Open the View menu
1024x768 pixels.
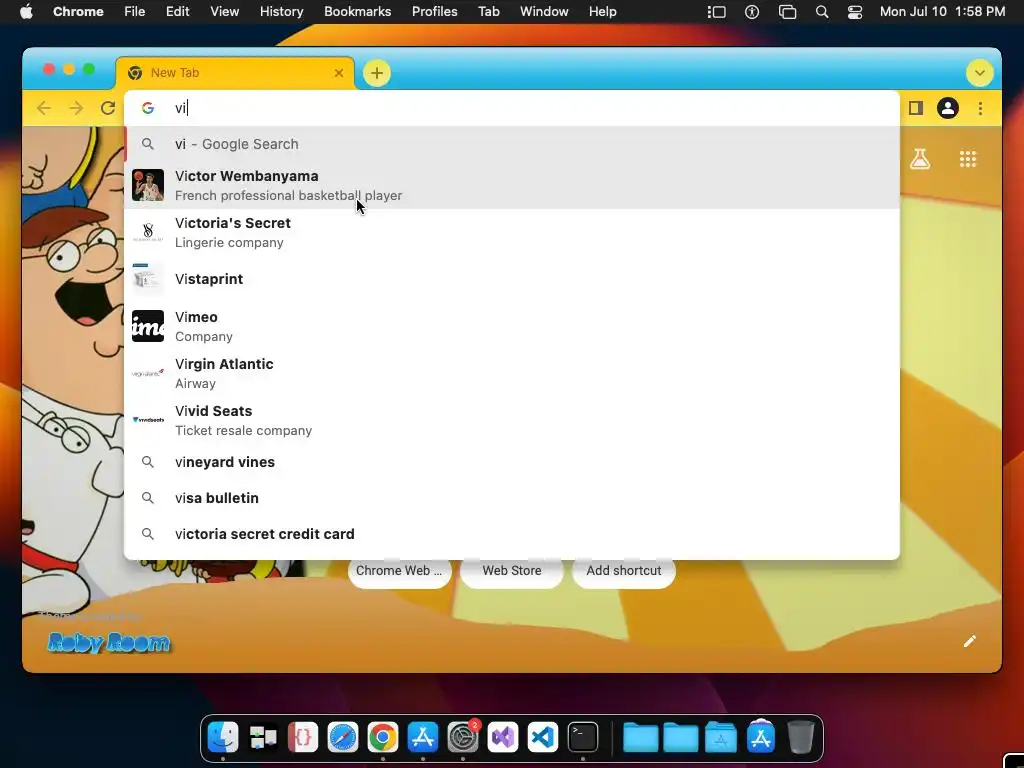[225, 12]
